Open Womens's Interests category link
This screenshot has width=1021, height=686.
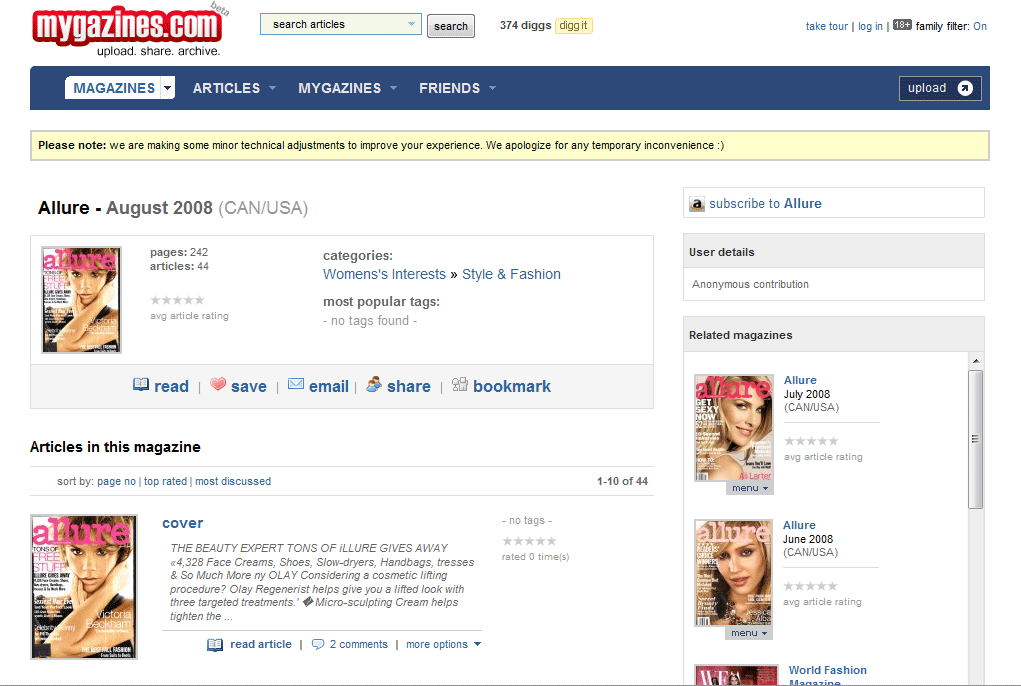(x=384, y=274)
